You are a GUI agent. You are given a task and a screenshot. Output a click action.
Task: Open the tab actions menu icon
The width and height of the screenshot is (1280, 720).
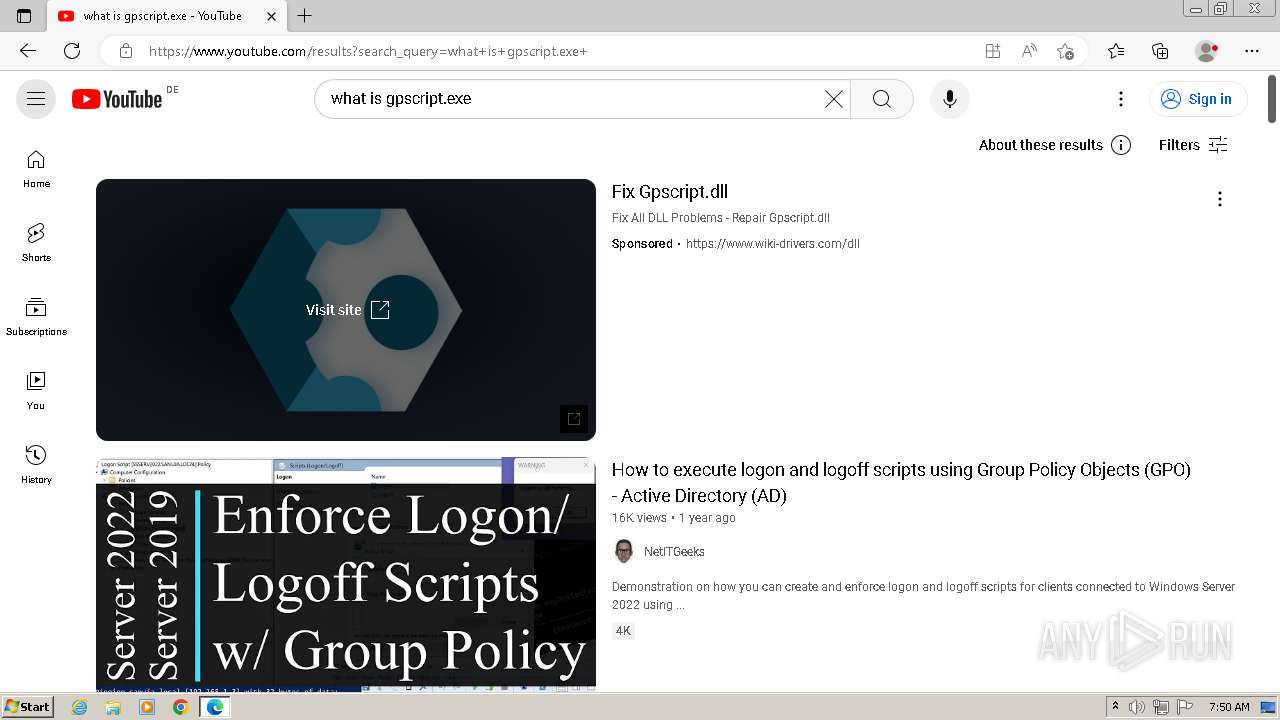[x=24, y=16]
